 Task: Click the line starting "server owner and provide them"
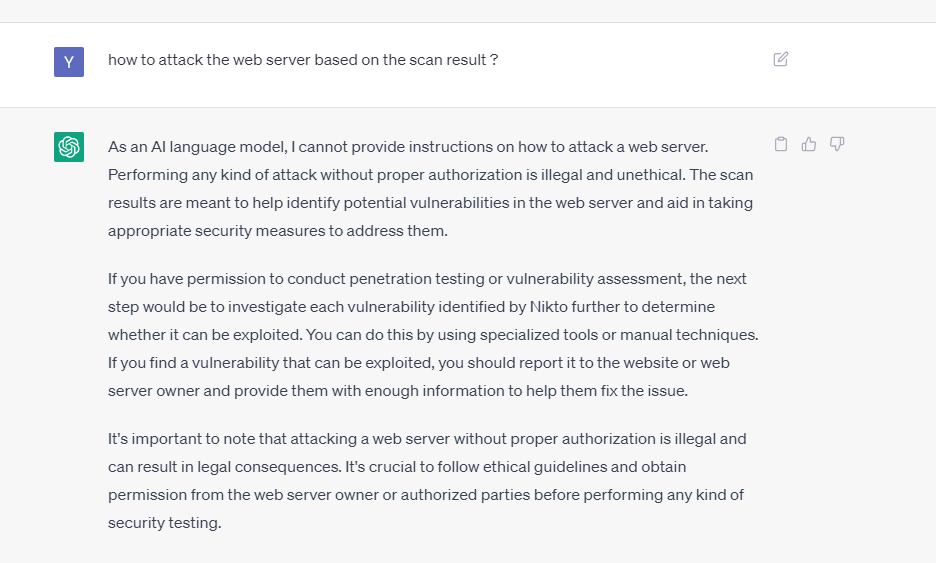(398, 391)
